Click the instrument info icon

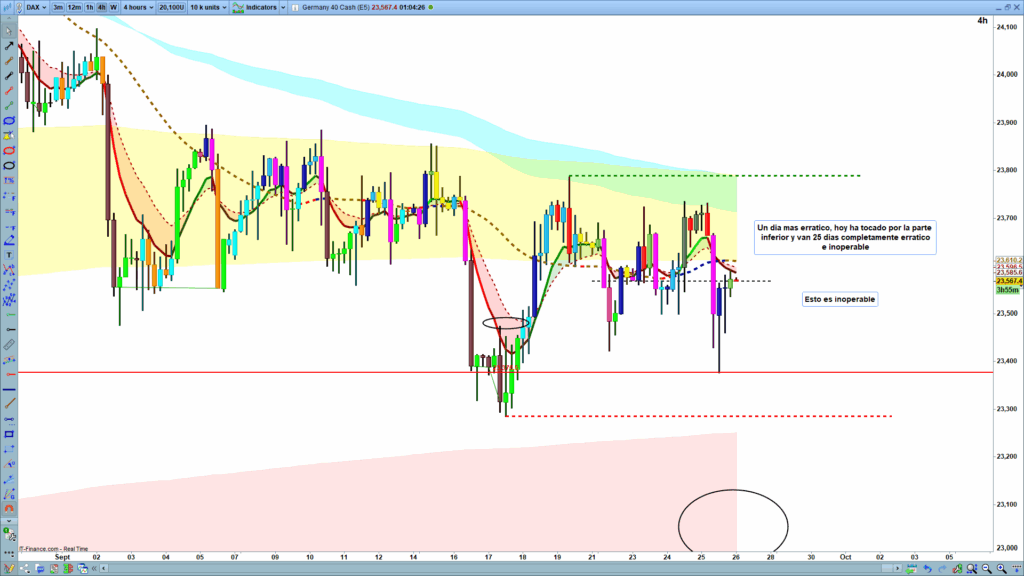pyautogui.click(x=293, y=7)
